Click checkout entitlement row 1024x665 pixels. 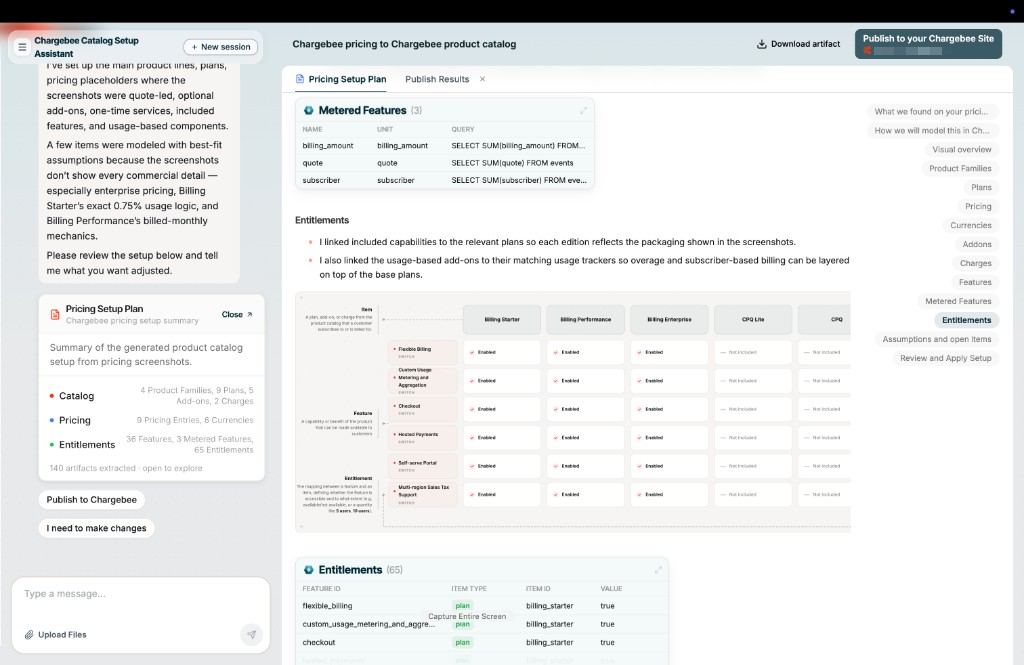click(x=482, y=642)
